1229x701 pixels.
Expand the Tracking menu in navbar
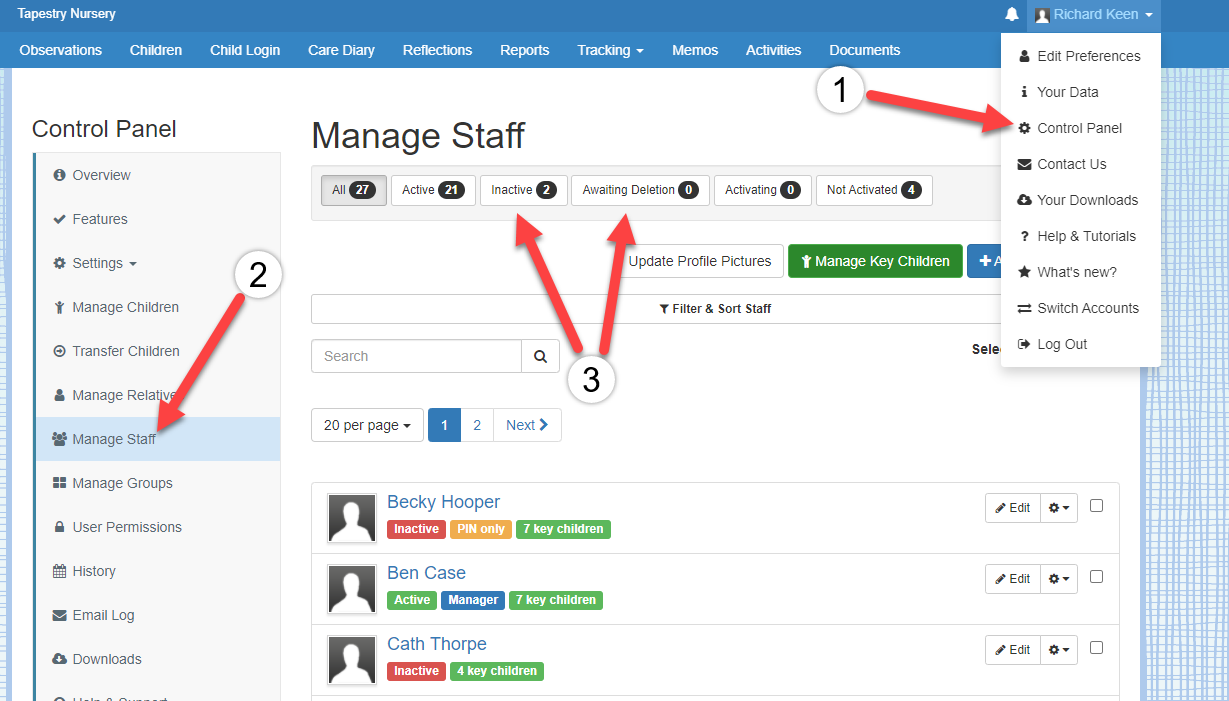click(610, 50)
